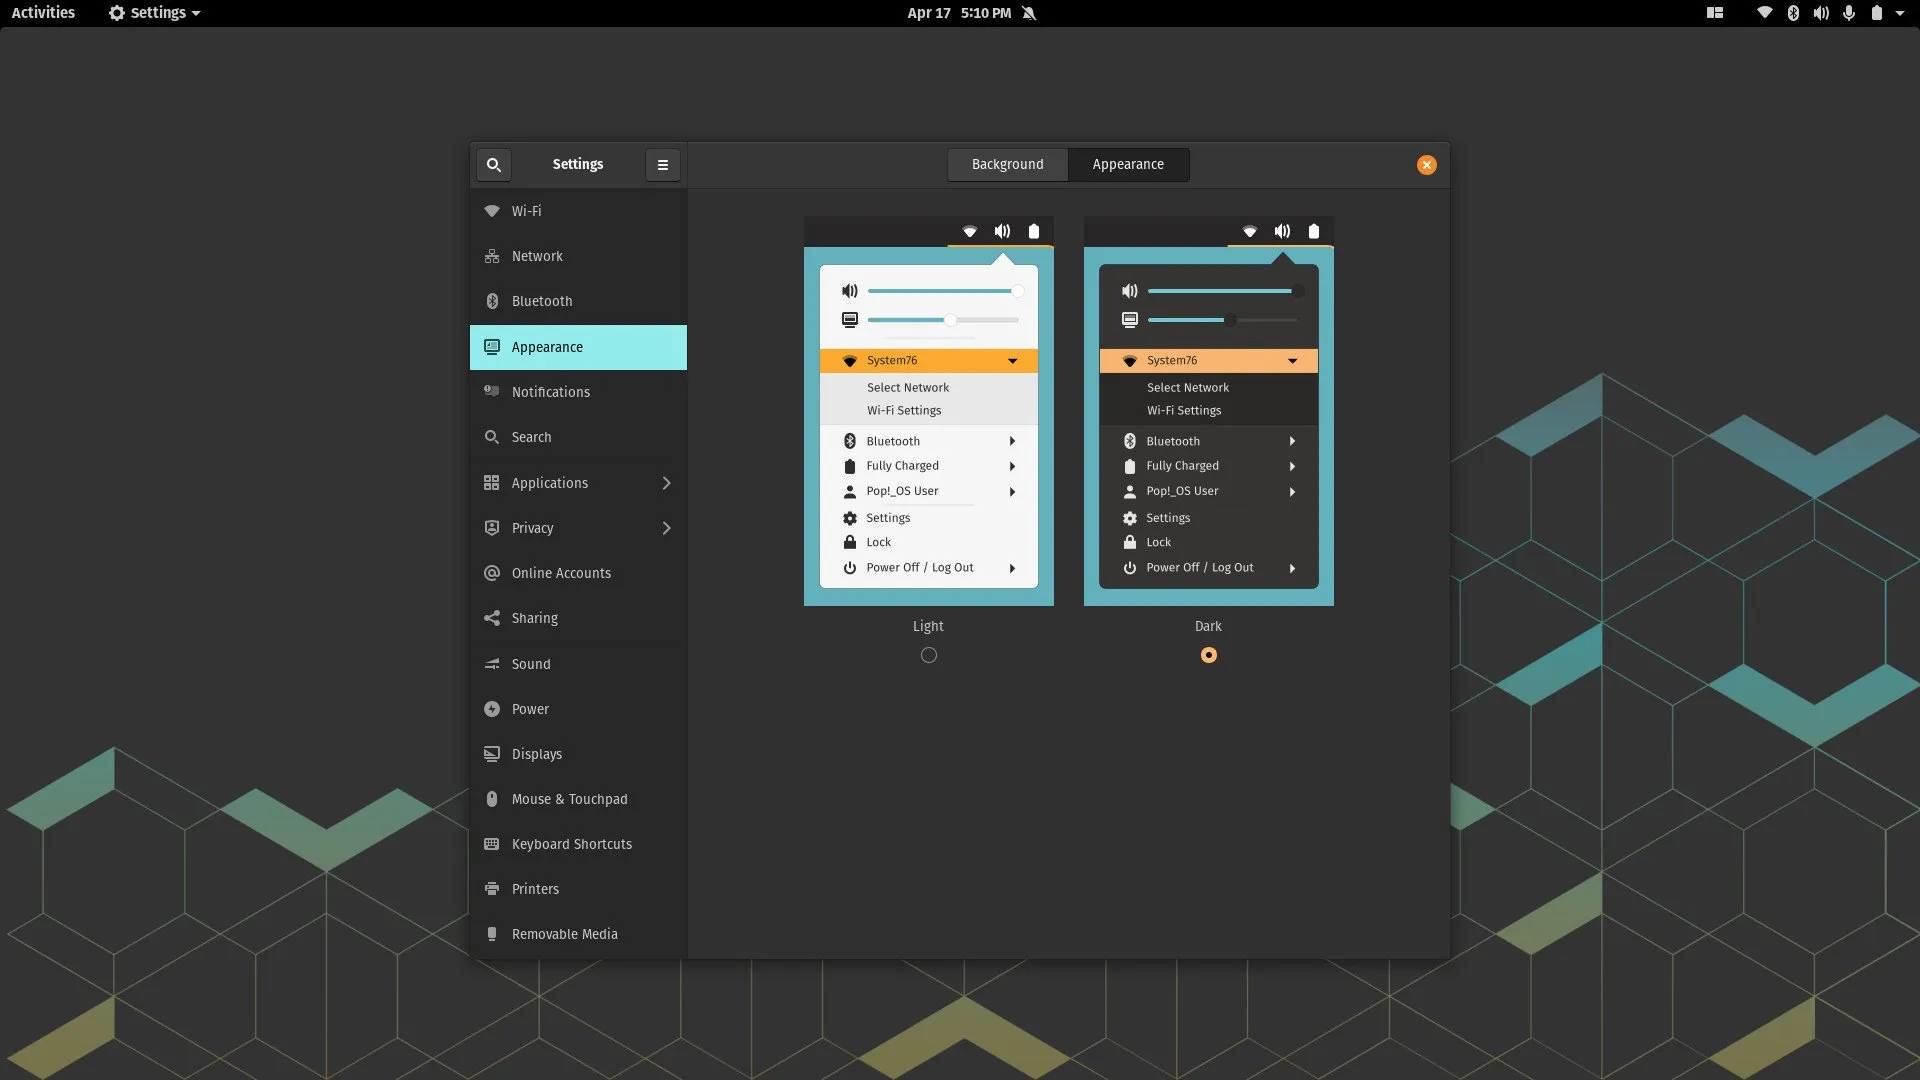The width and height of the screenshot is (1920, 1080).
Task: Open the Privacy sidebar entry
Action: 578,528
